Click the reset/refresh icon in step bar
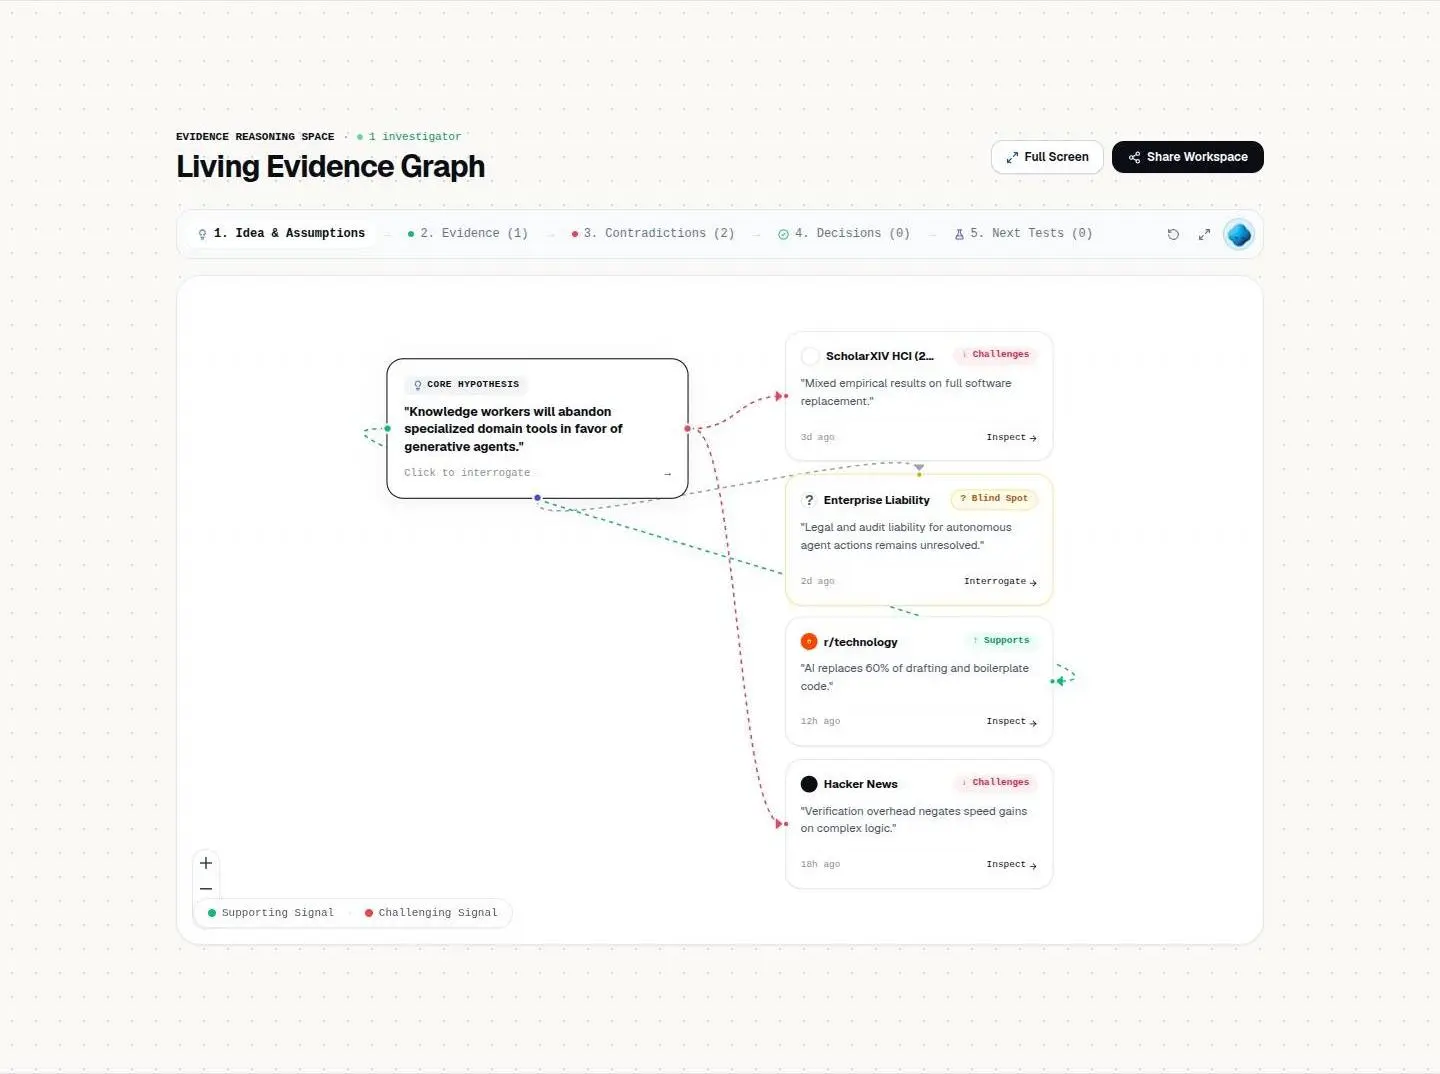This screenshot has width=1440, height=1074. [1173, 234]
